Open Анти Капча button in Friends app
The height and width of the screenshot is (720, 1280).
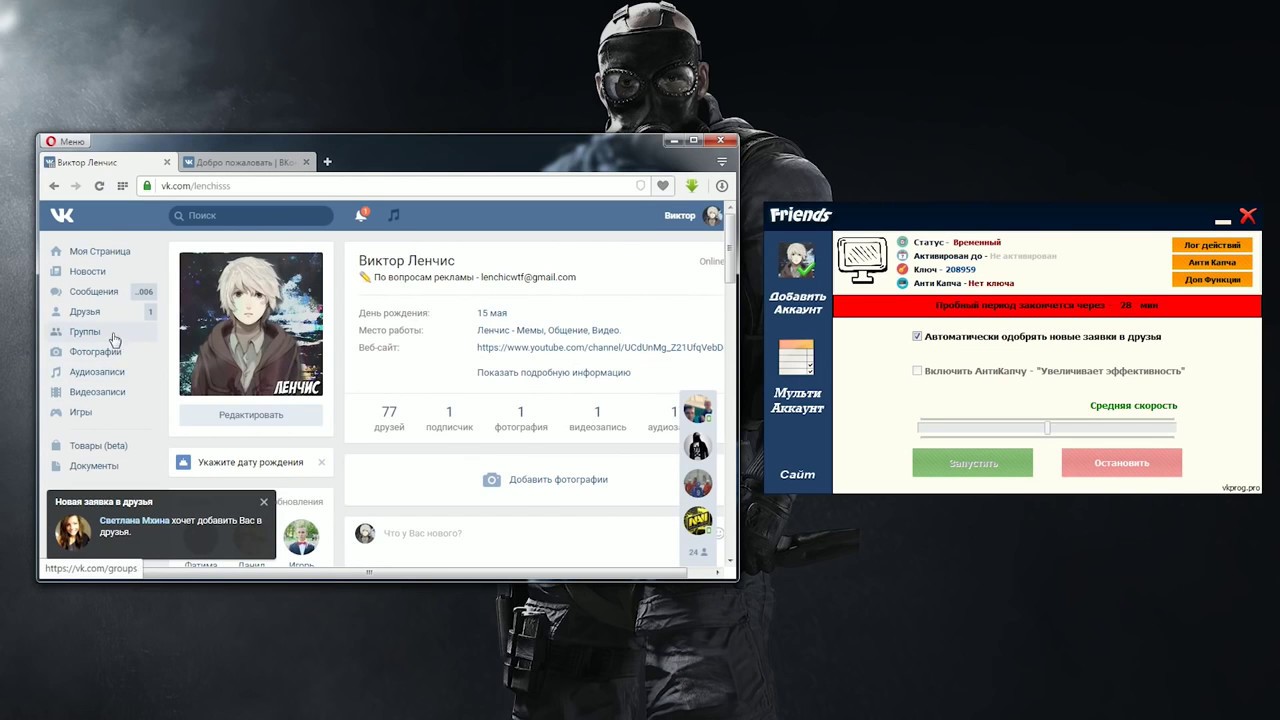pos(1212,262)
